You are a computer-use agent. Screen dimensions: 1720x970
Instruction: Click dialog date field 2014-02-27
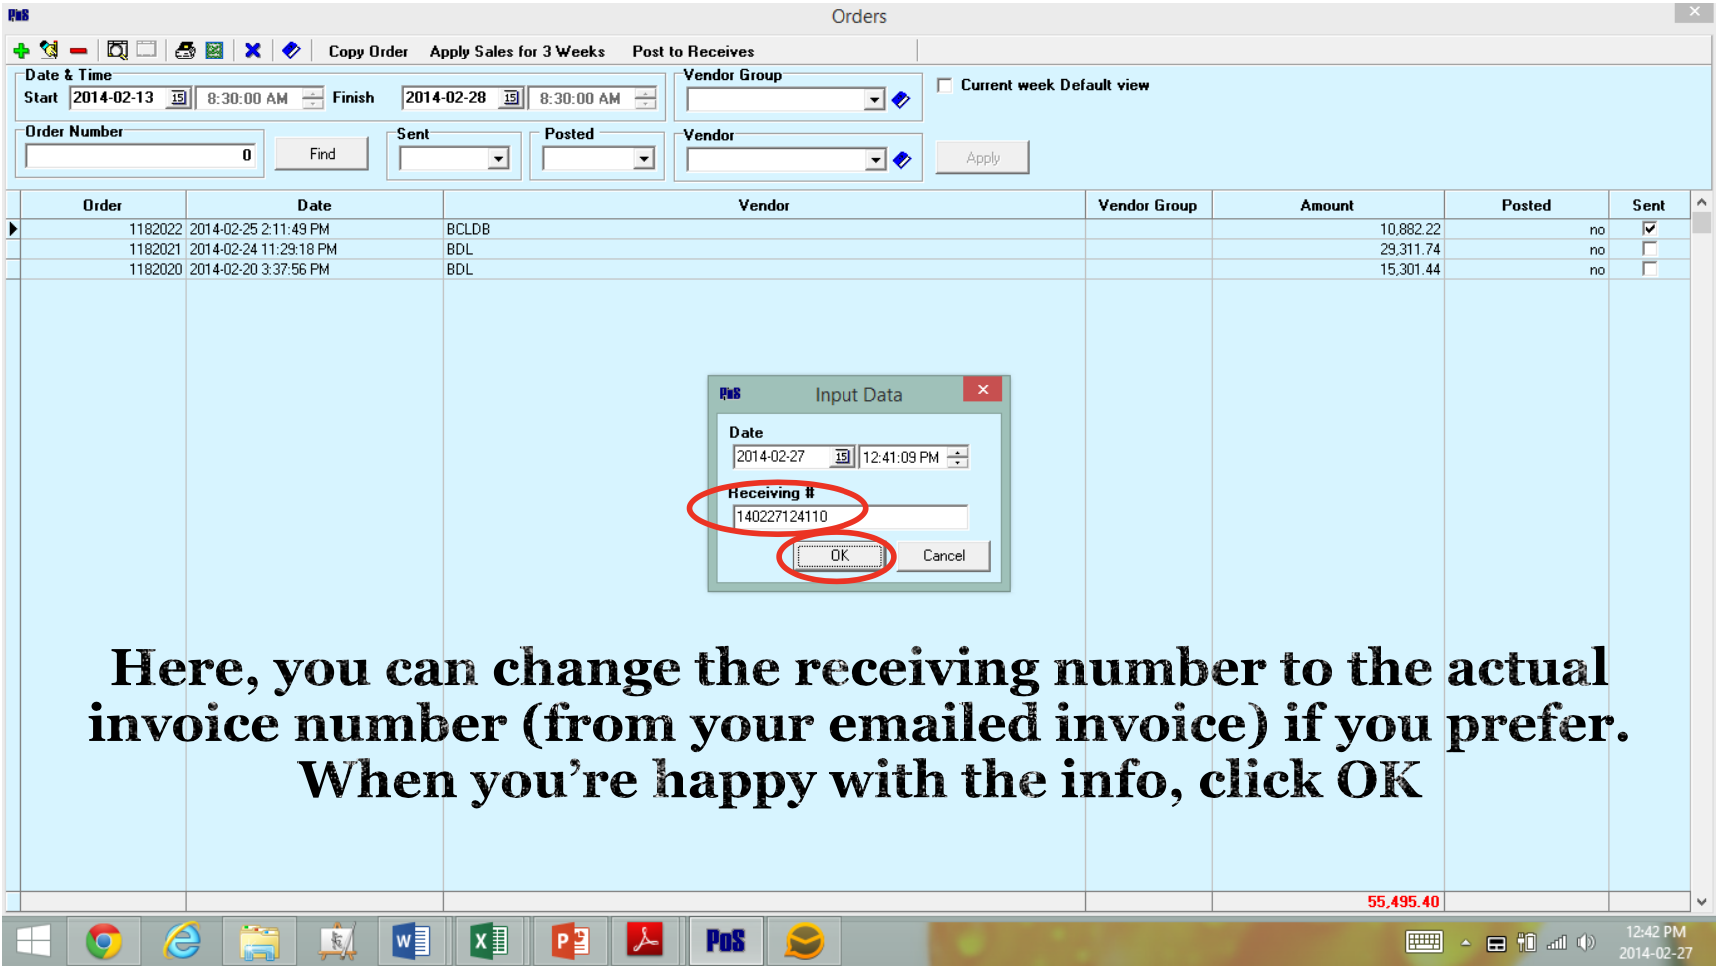coord(782,457)
